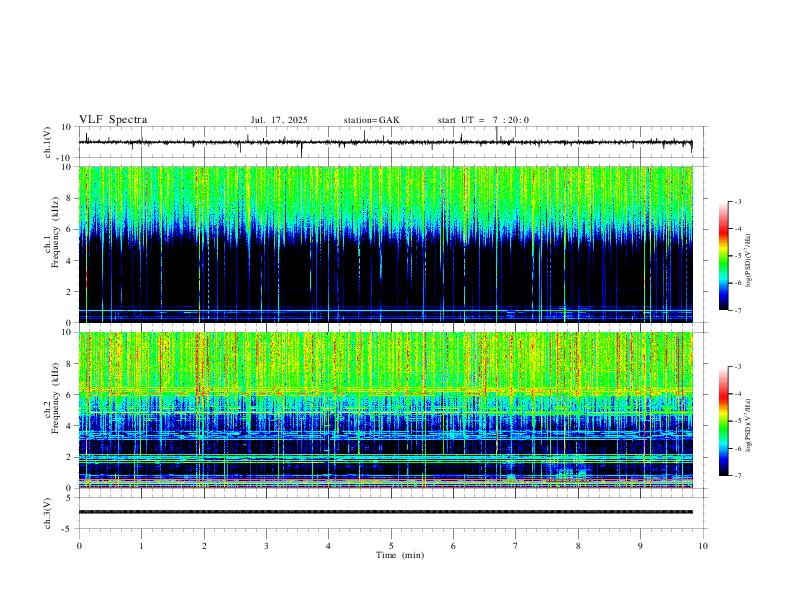Screen dimensions: 792x612
Task: Click the '-7' value on ch.2 colorbar
Action: [737, 475]
